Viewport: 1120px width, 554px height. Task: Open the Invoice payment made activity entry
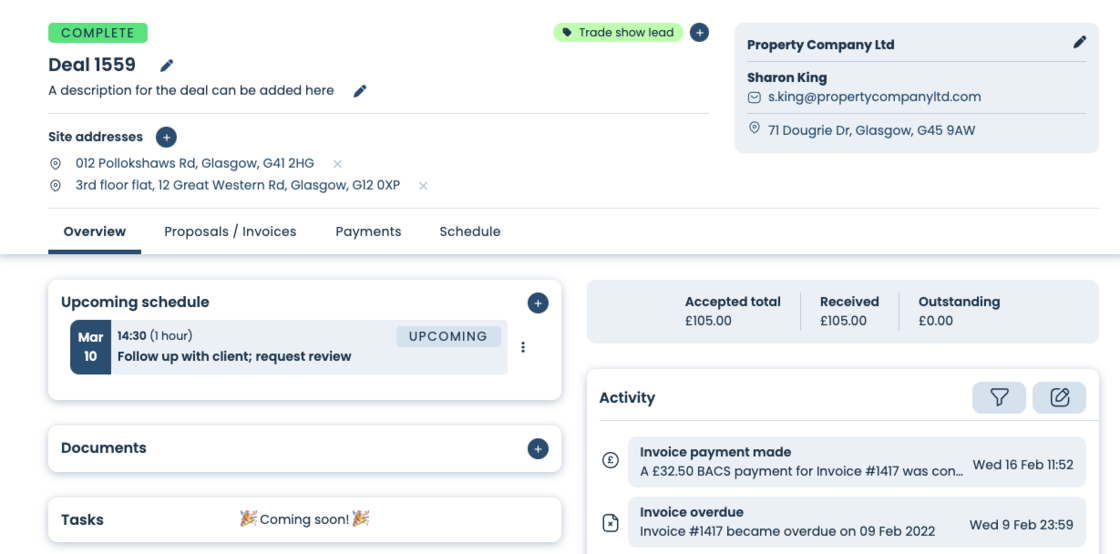[x=856, y=461]
